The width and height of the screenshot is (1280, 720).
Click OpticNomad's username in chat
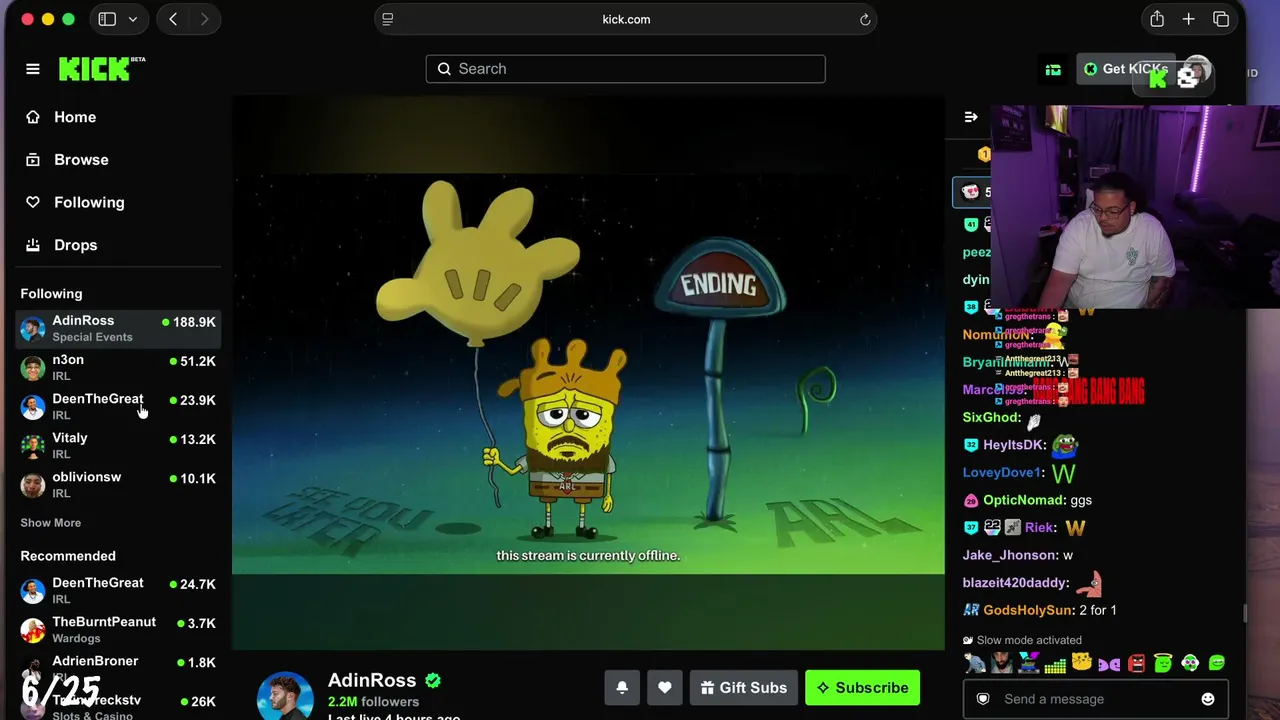click(1024, 500)
